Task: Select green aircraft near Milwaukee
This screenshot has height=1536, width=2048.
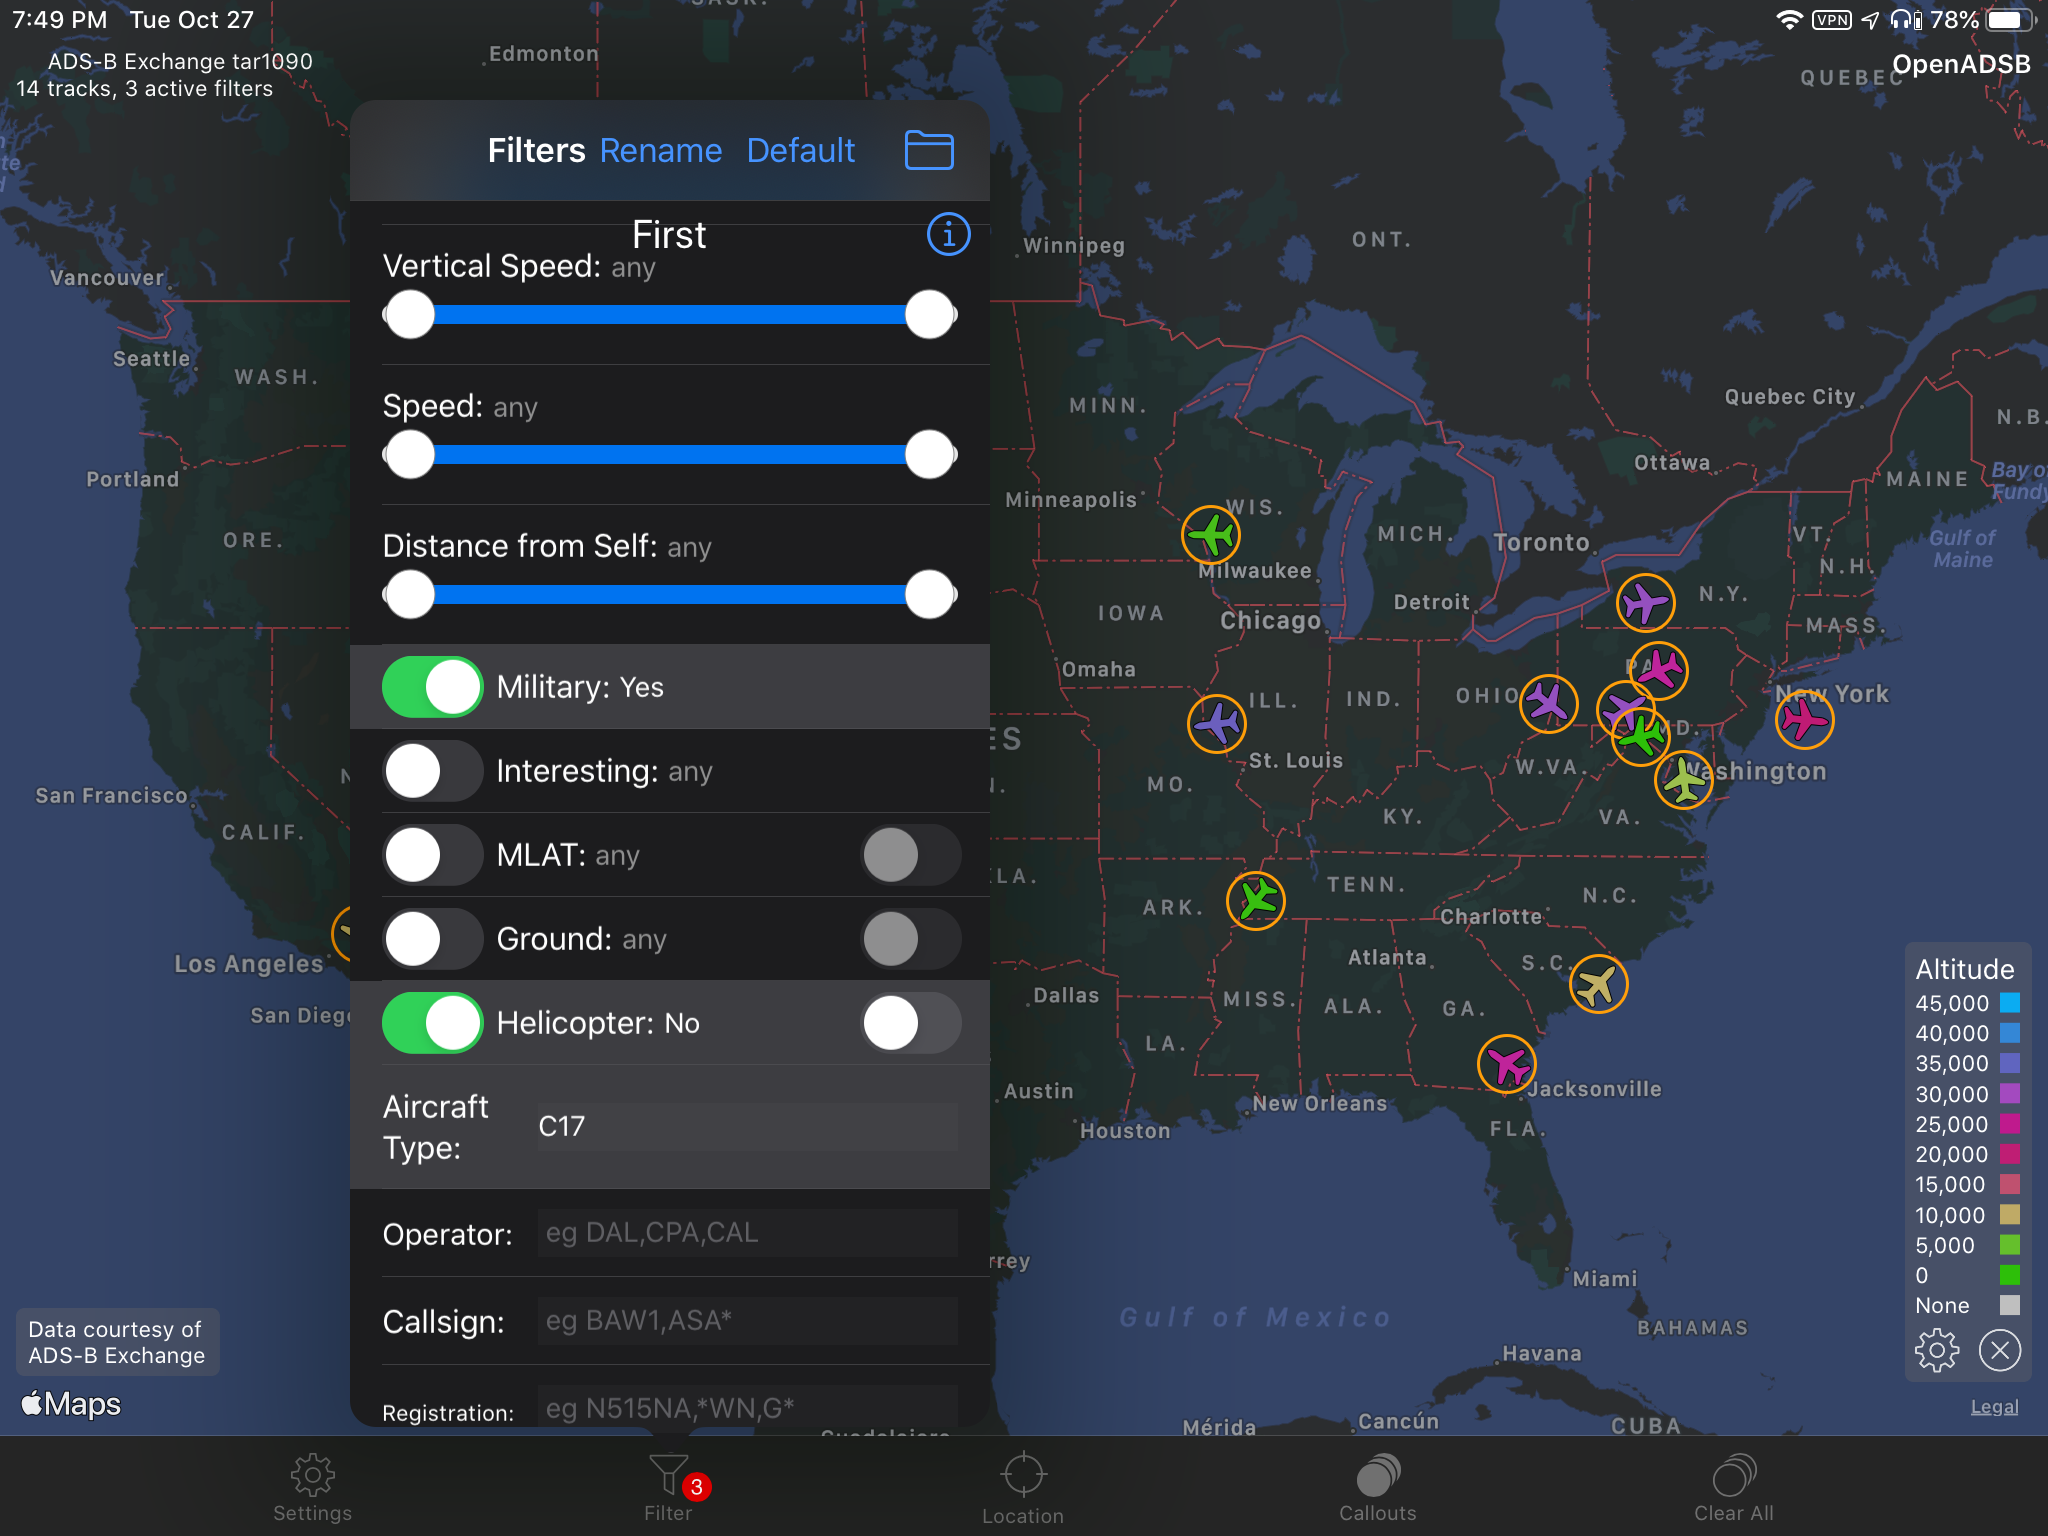Action: tap(1211, 535)
